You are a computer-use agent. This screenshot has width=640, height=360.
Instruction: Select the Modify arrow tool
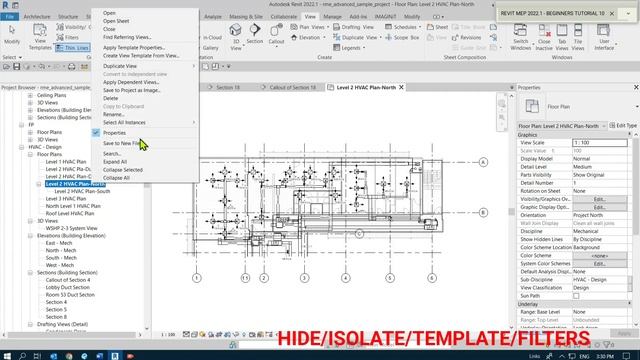pyautogui.click(x=11, y=34)
